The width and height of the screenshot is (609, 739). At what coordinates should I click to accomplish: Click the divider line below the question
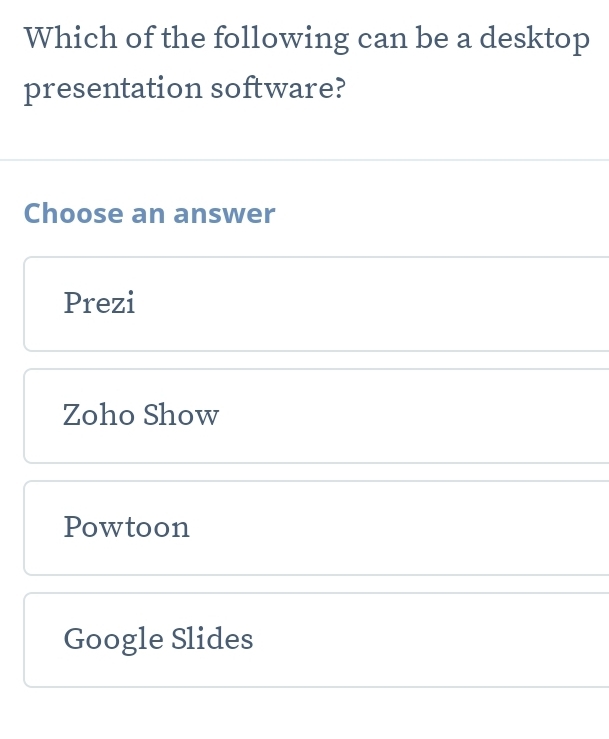(x=304, y=160)
